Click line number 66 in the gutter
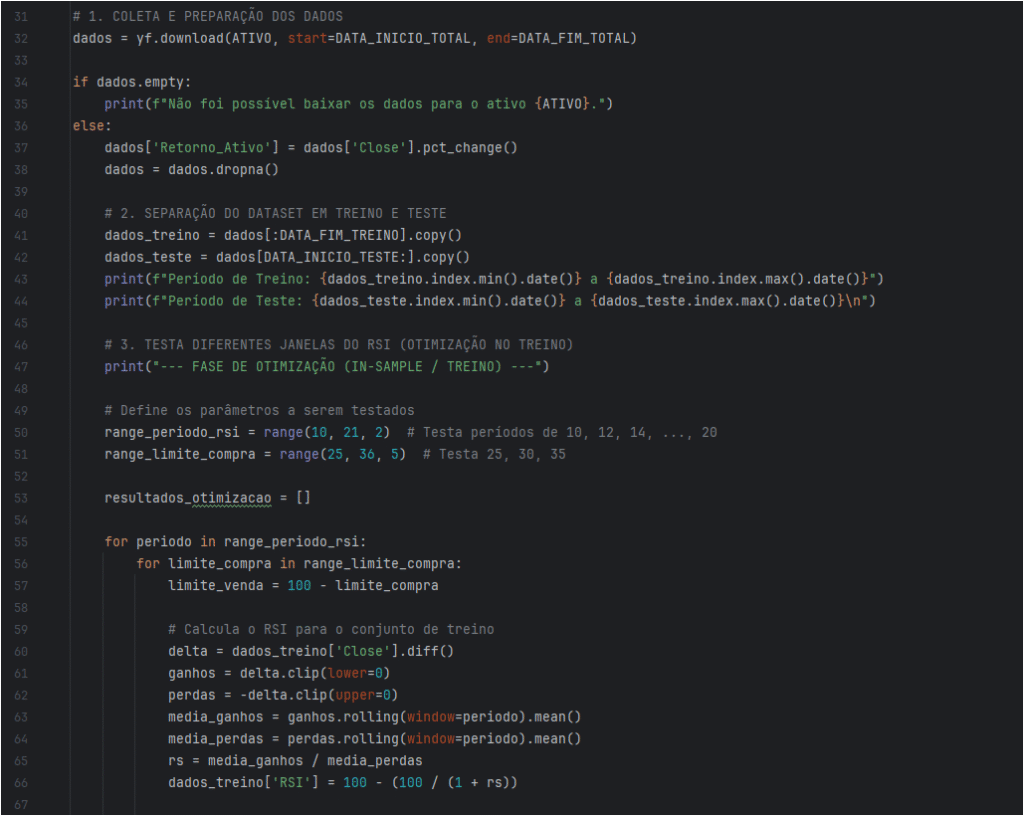This screenshot has width=1024, height=816. (21, 782)
